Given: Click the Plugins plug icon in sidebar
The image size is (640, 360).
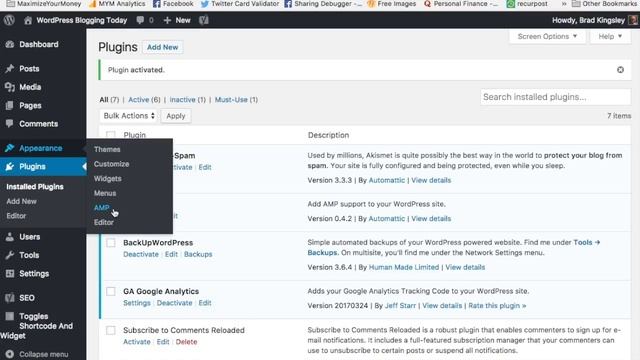Looking at the screenshot, I should click(x=10, y=167).
